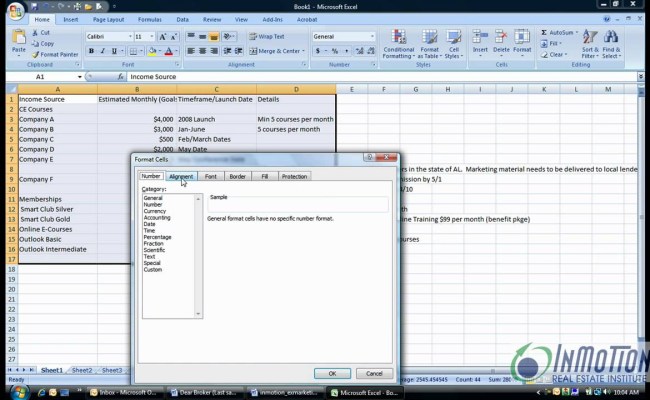Open the Fill tab in Format Cells
Screen dimensions: 650x400
pos(264,176)
